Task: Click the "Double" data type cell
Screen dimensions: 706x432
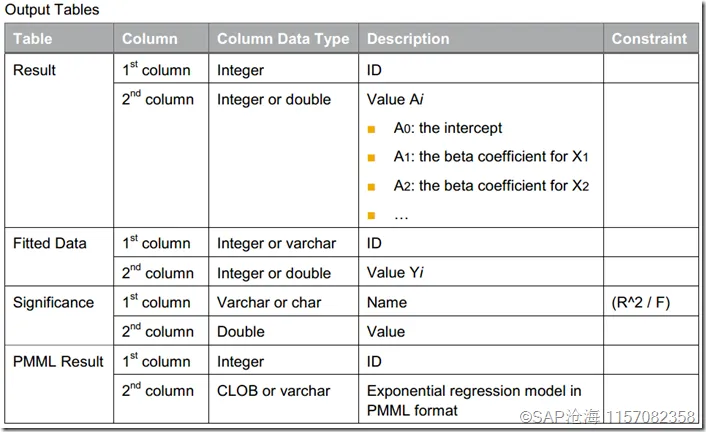Action: 241,332
